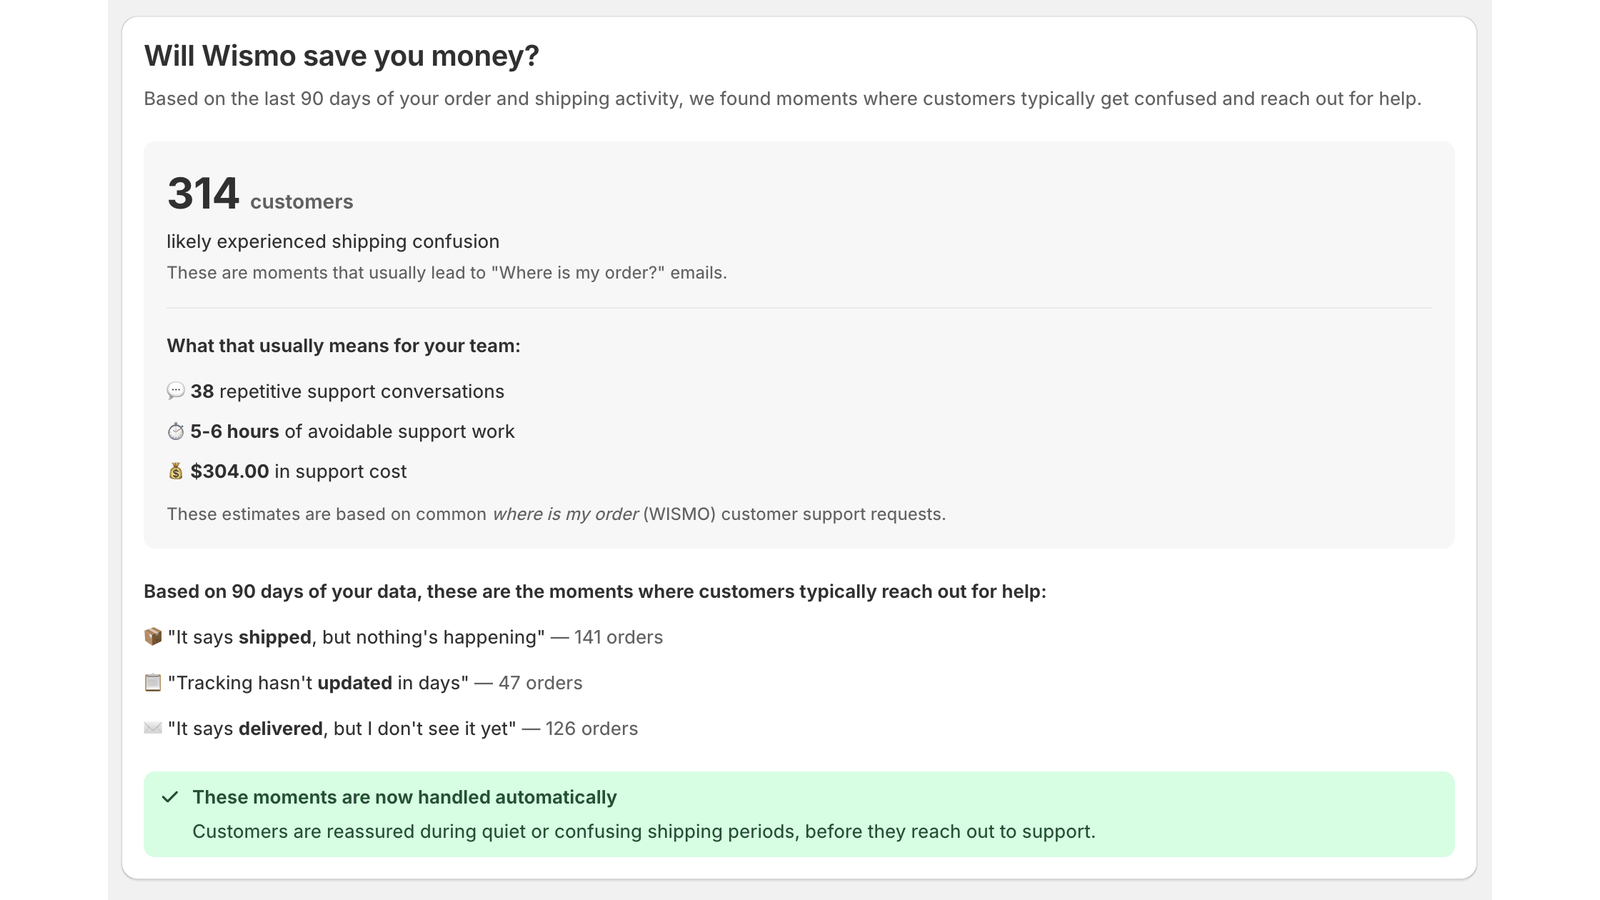Screen dimensions: 1600x900
Task: Click the envelope icon beside the delivered quote
Action: coord(153,728)
